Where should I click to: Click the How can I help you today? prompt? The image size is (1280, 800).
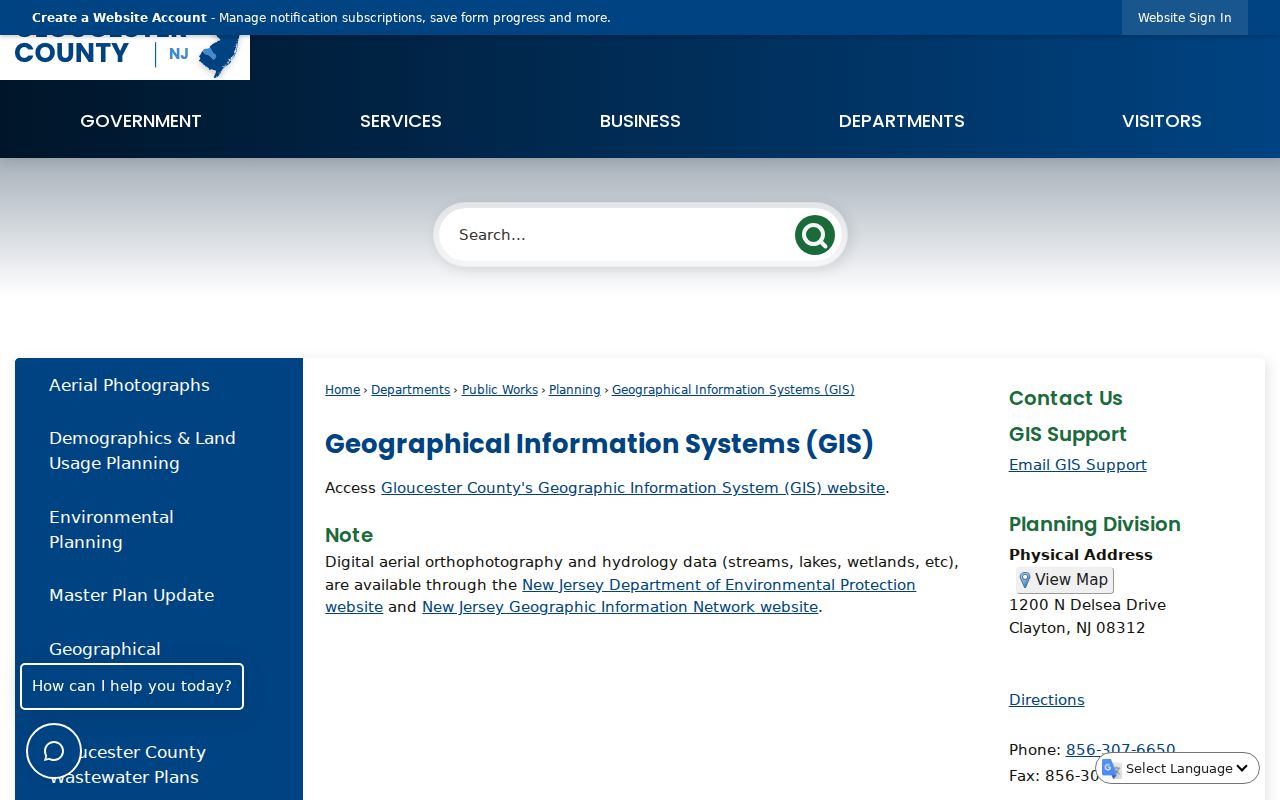coord(132,686)
